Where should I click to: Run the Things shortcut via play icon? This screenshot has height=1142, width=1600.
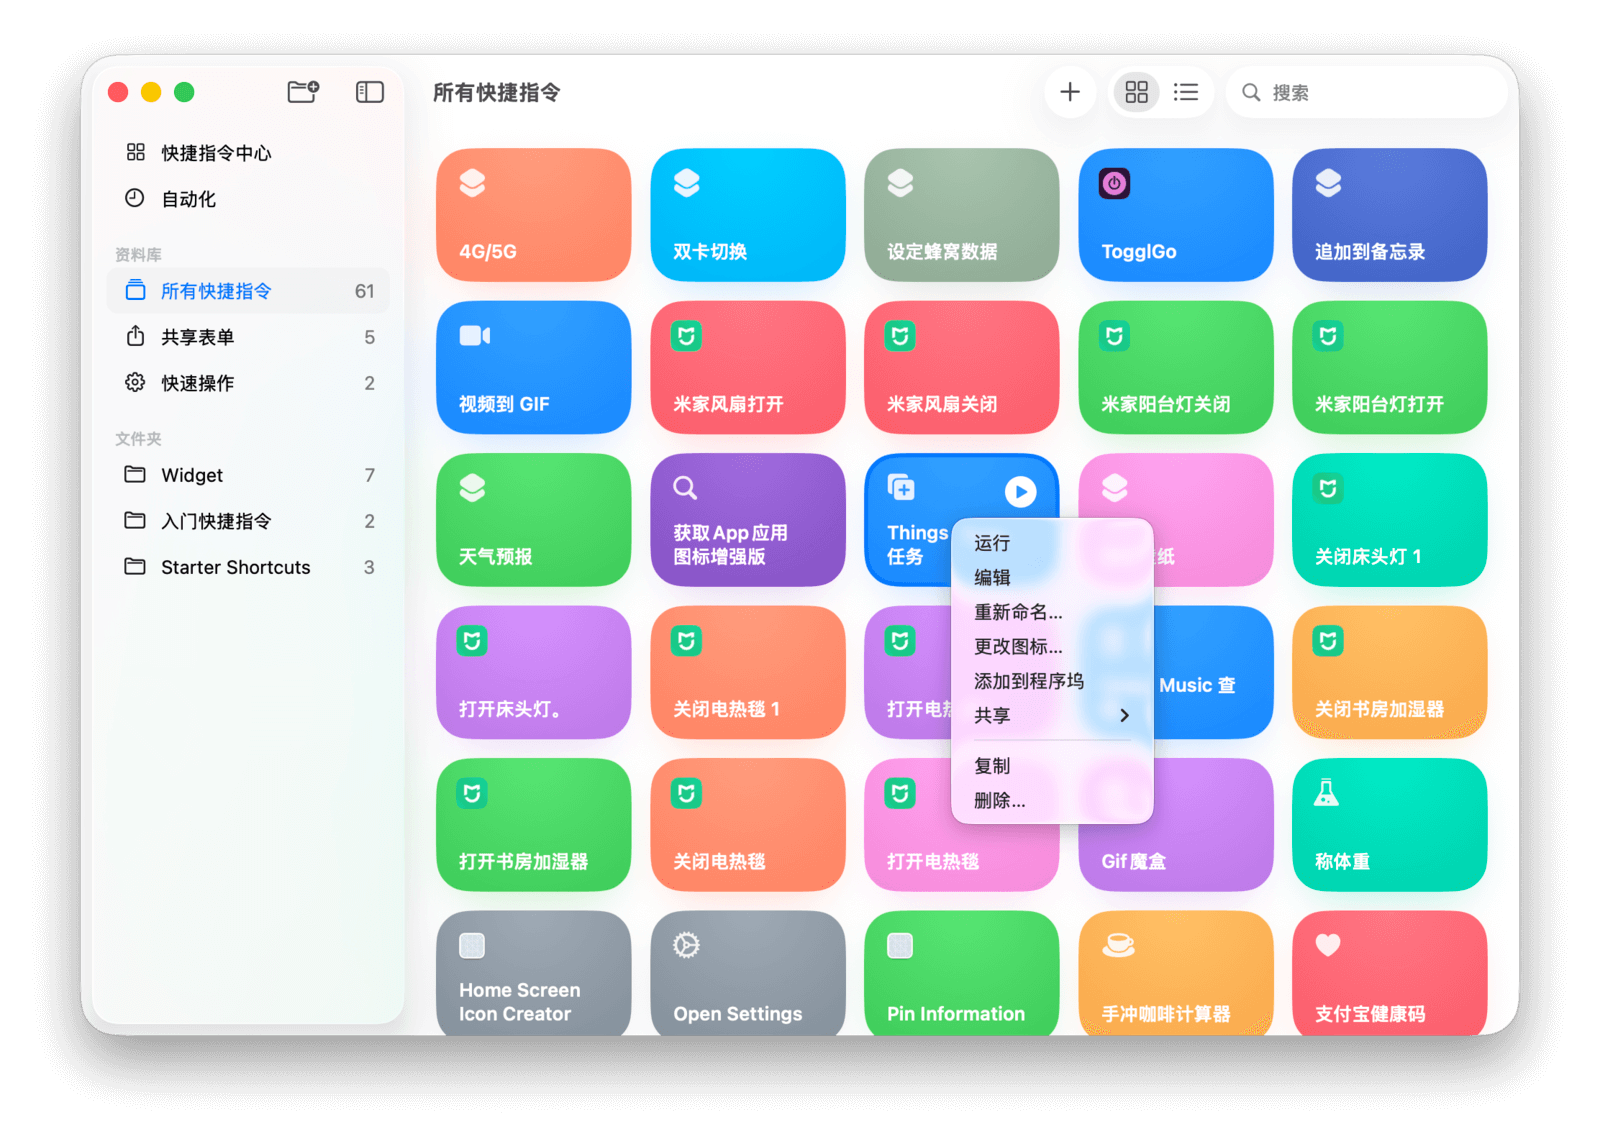[1019, 491]
